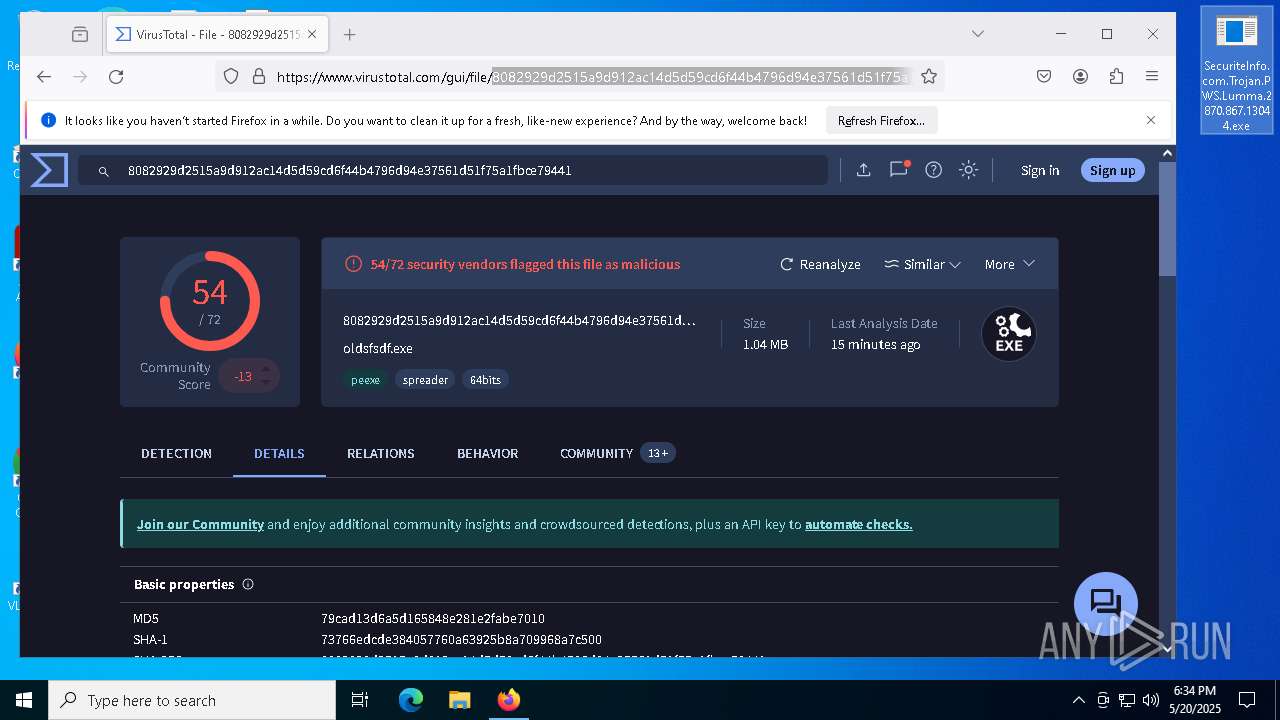Open the Windows notification center
Viewport: 1280px width, 720px height.
1247,700
